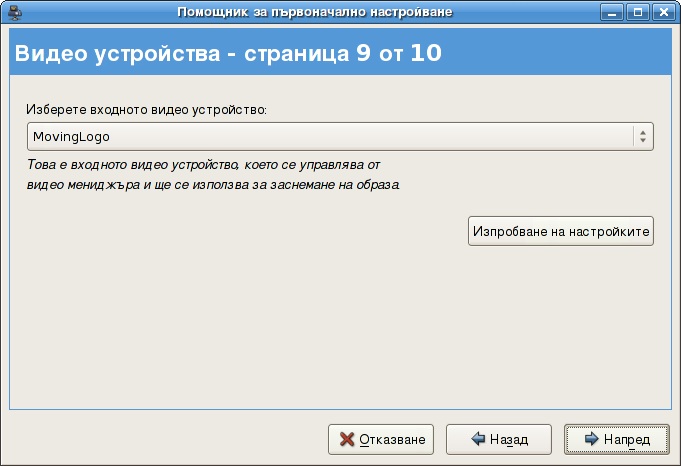Click the right arrow icon on Напред

pos(592,439)
